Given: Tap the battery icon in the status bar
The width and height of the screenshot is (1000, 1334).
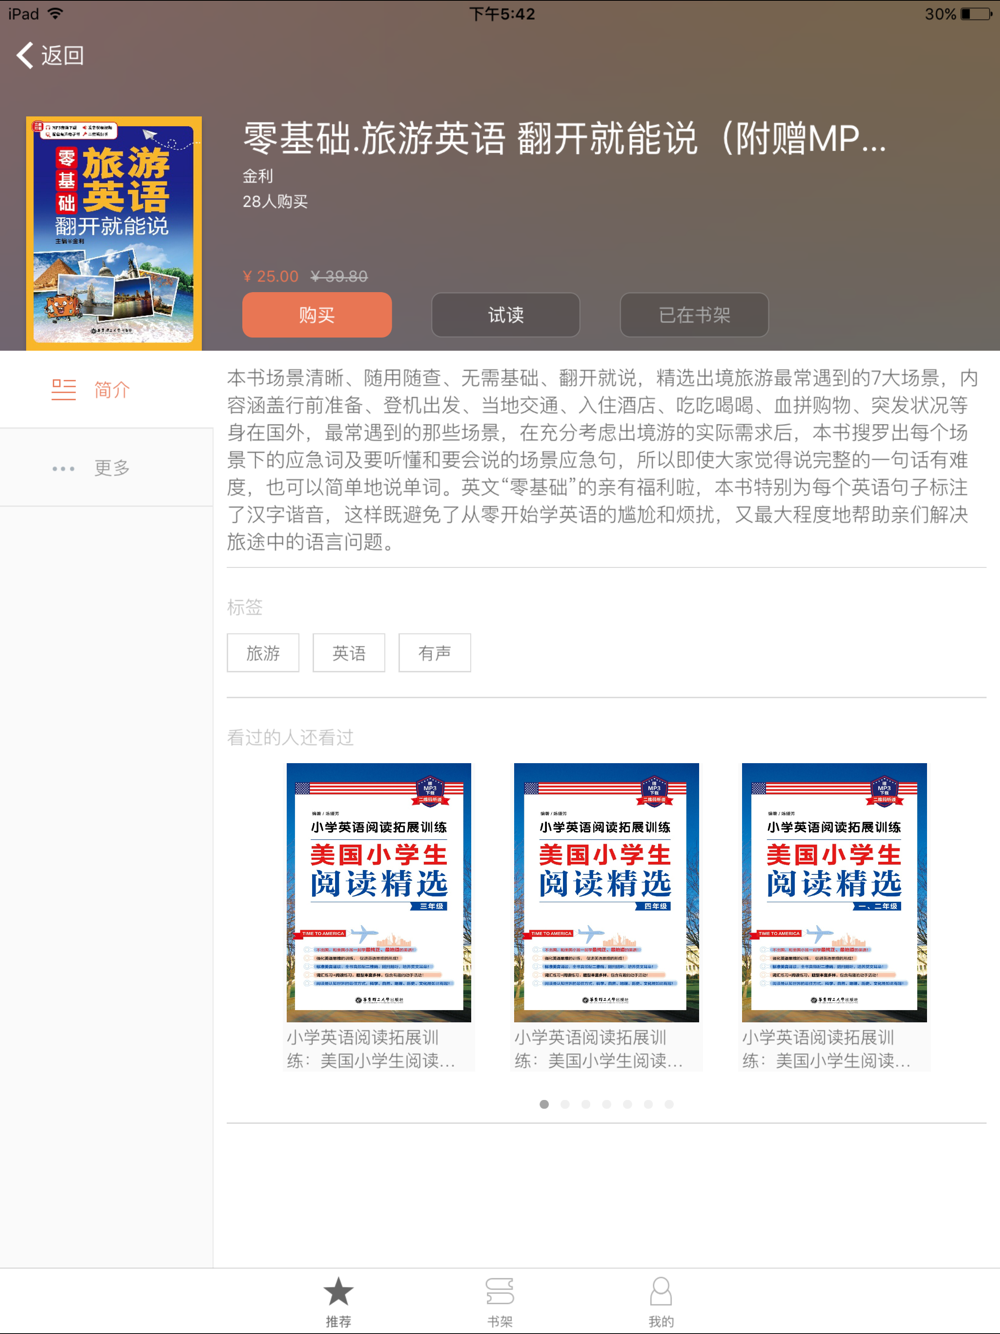Looking at the screenshot, I should [976, 14].
